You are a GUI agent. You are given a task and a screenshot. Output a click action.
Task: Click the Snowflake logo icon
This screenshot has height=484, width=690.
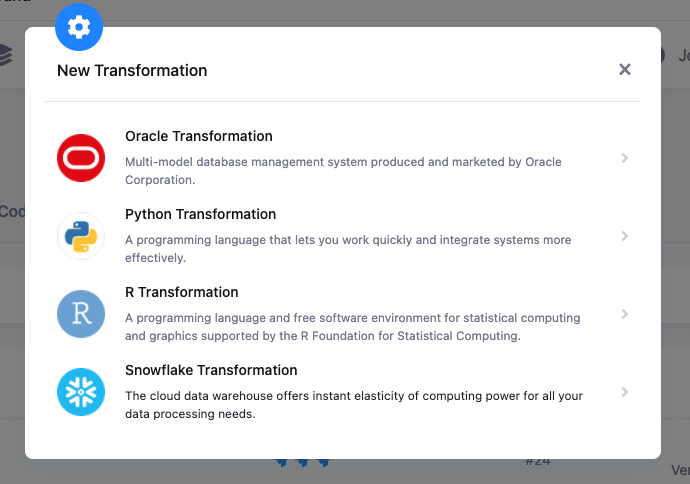tap(82, 392)
